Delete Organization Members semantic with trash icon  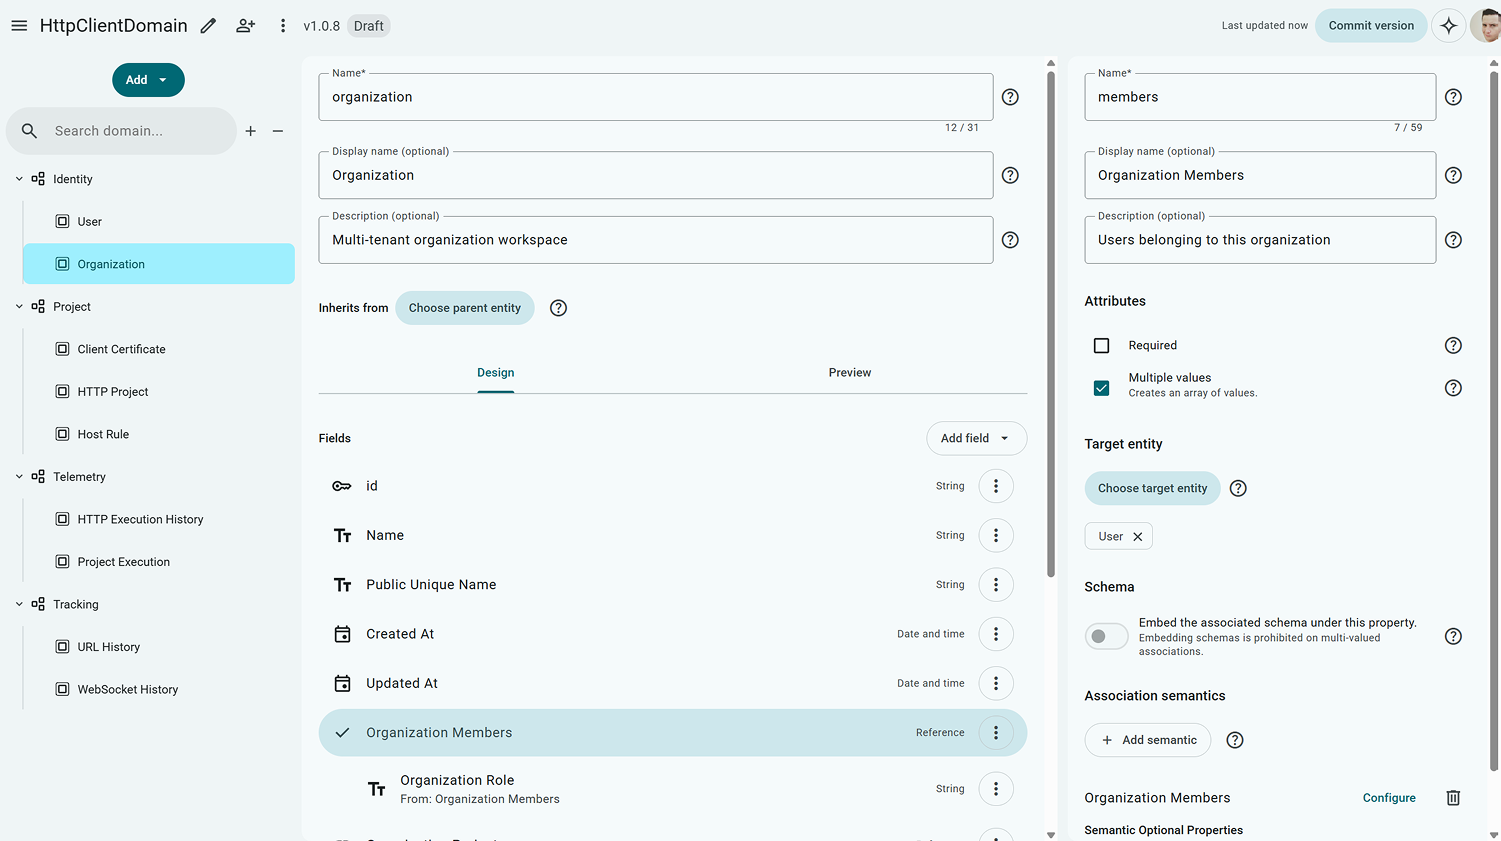[1453, 798]
